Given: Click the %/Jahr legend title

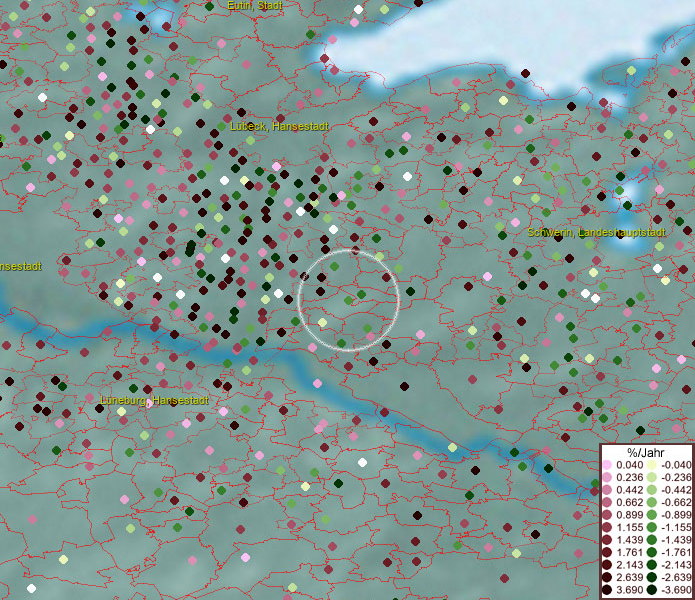Looking at the screenshot, I should point(646,451).
